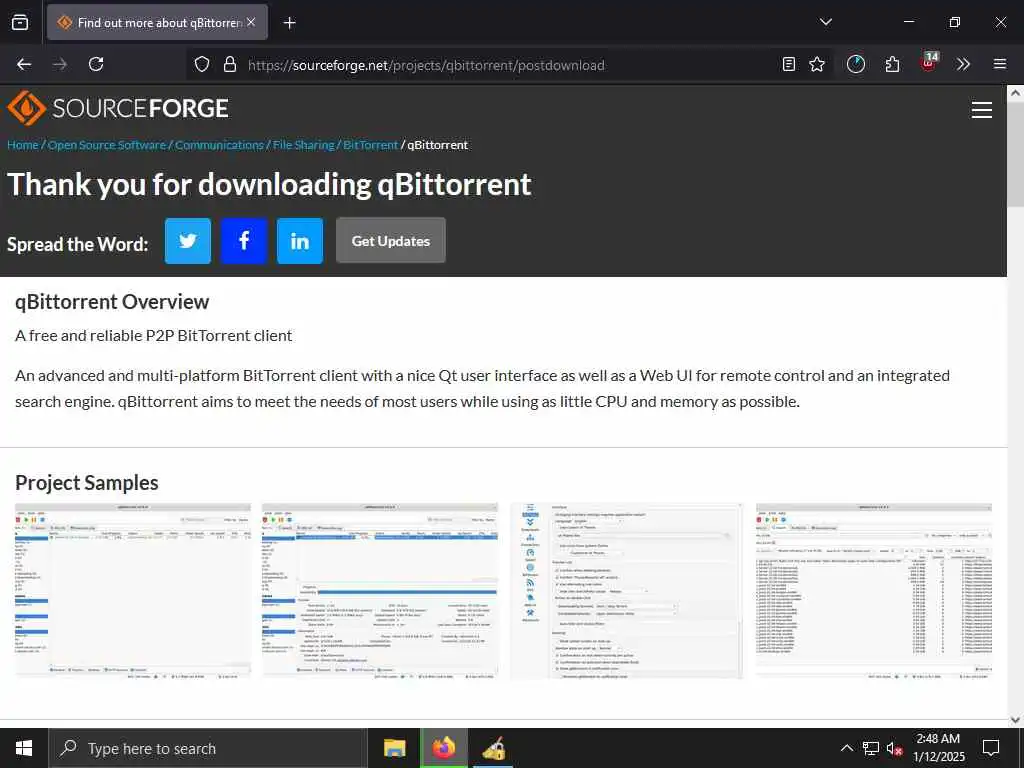The height and width of the screenshot is (768, 1024).
Task: Click 'Thank you for downloading qBittorrent' heading
Action: point(269,184)
